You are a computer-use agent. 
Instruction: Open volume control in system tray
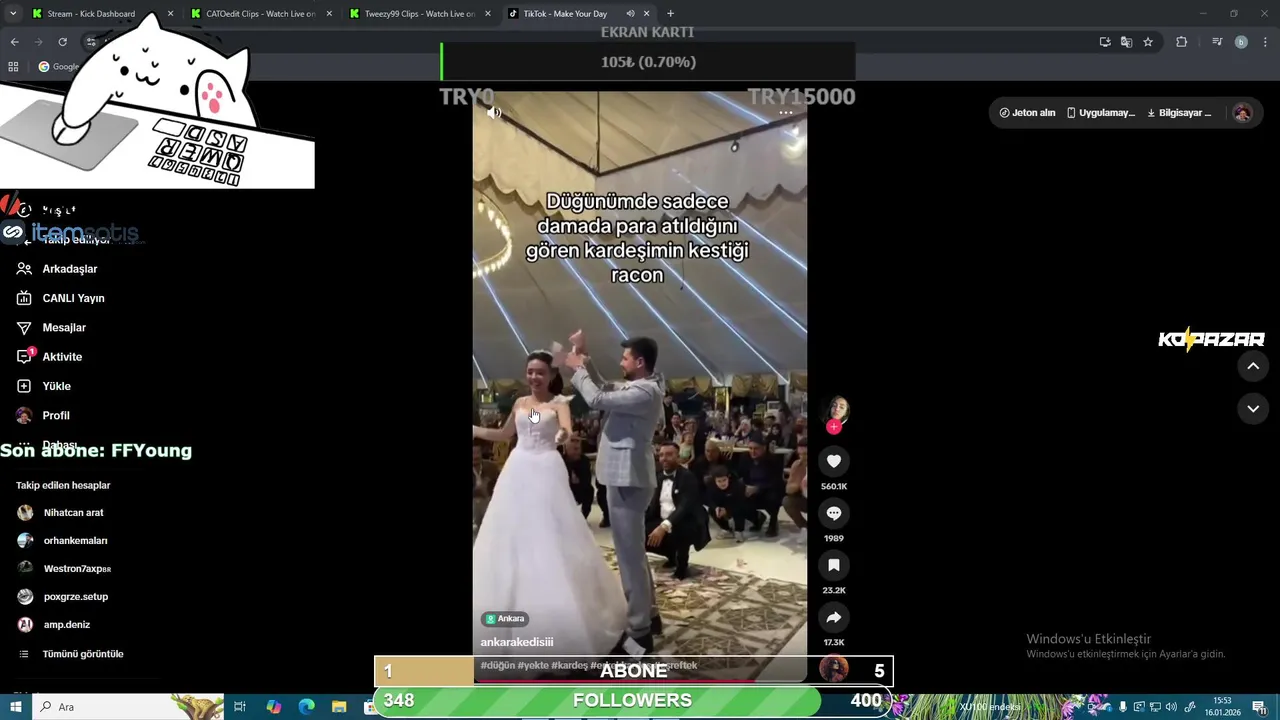pos(1171,707)
